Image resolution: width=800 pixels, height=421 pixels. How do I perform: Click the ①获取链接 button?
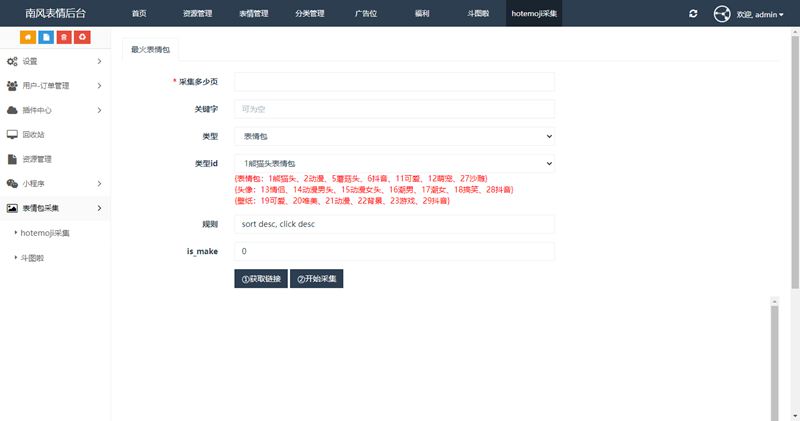[x=260, y=278]
